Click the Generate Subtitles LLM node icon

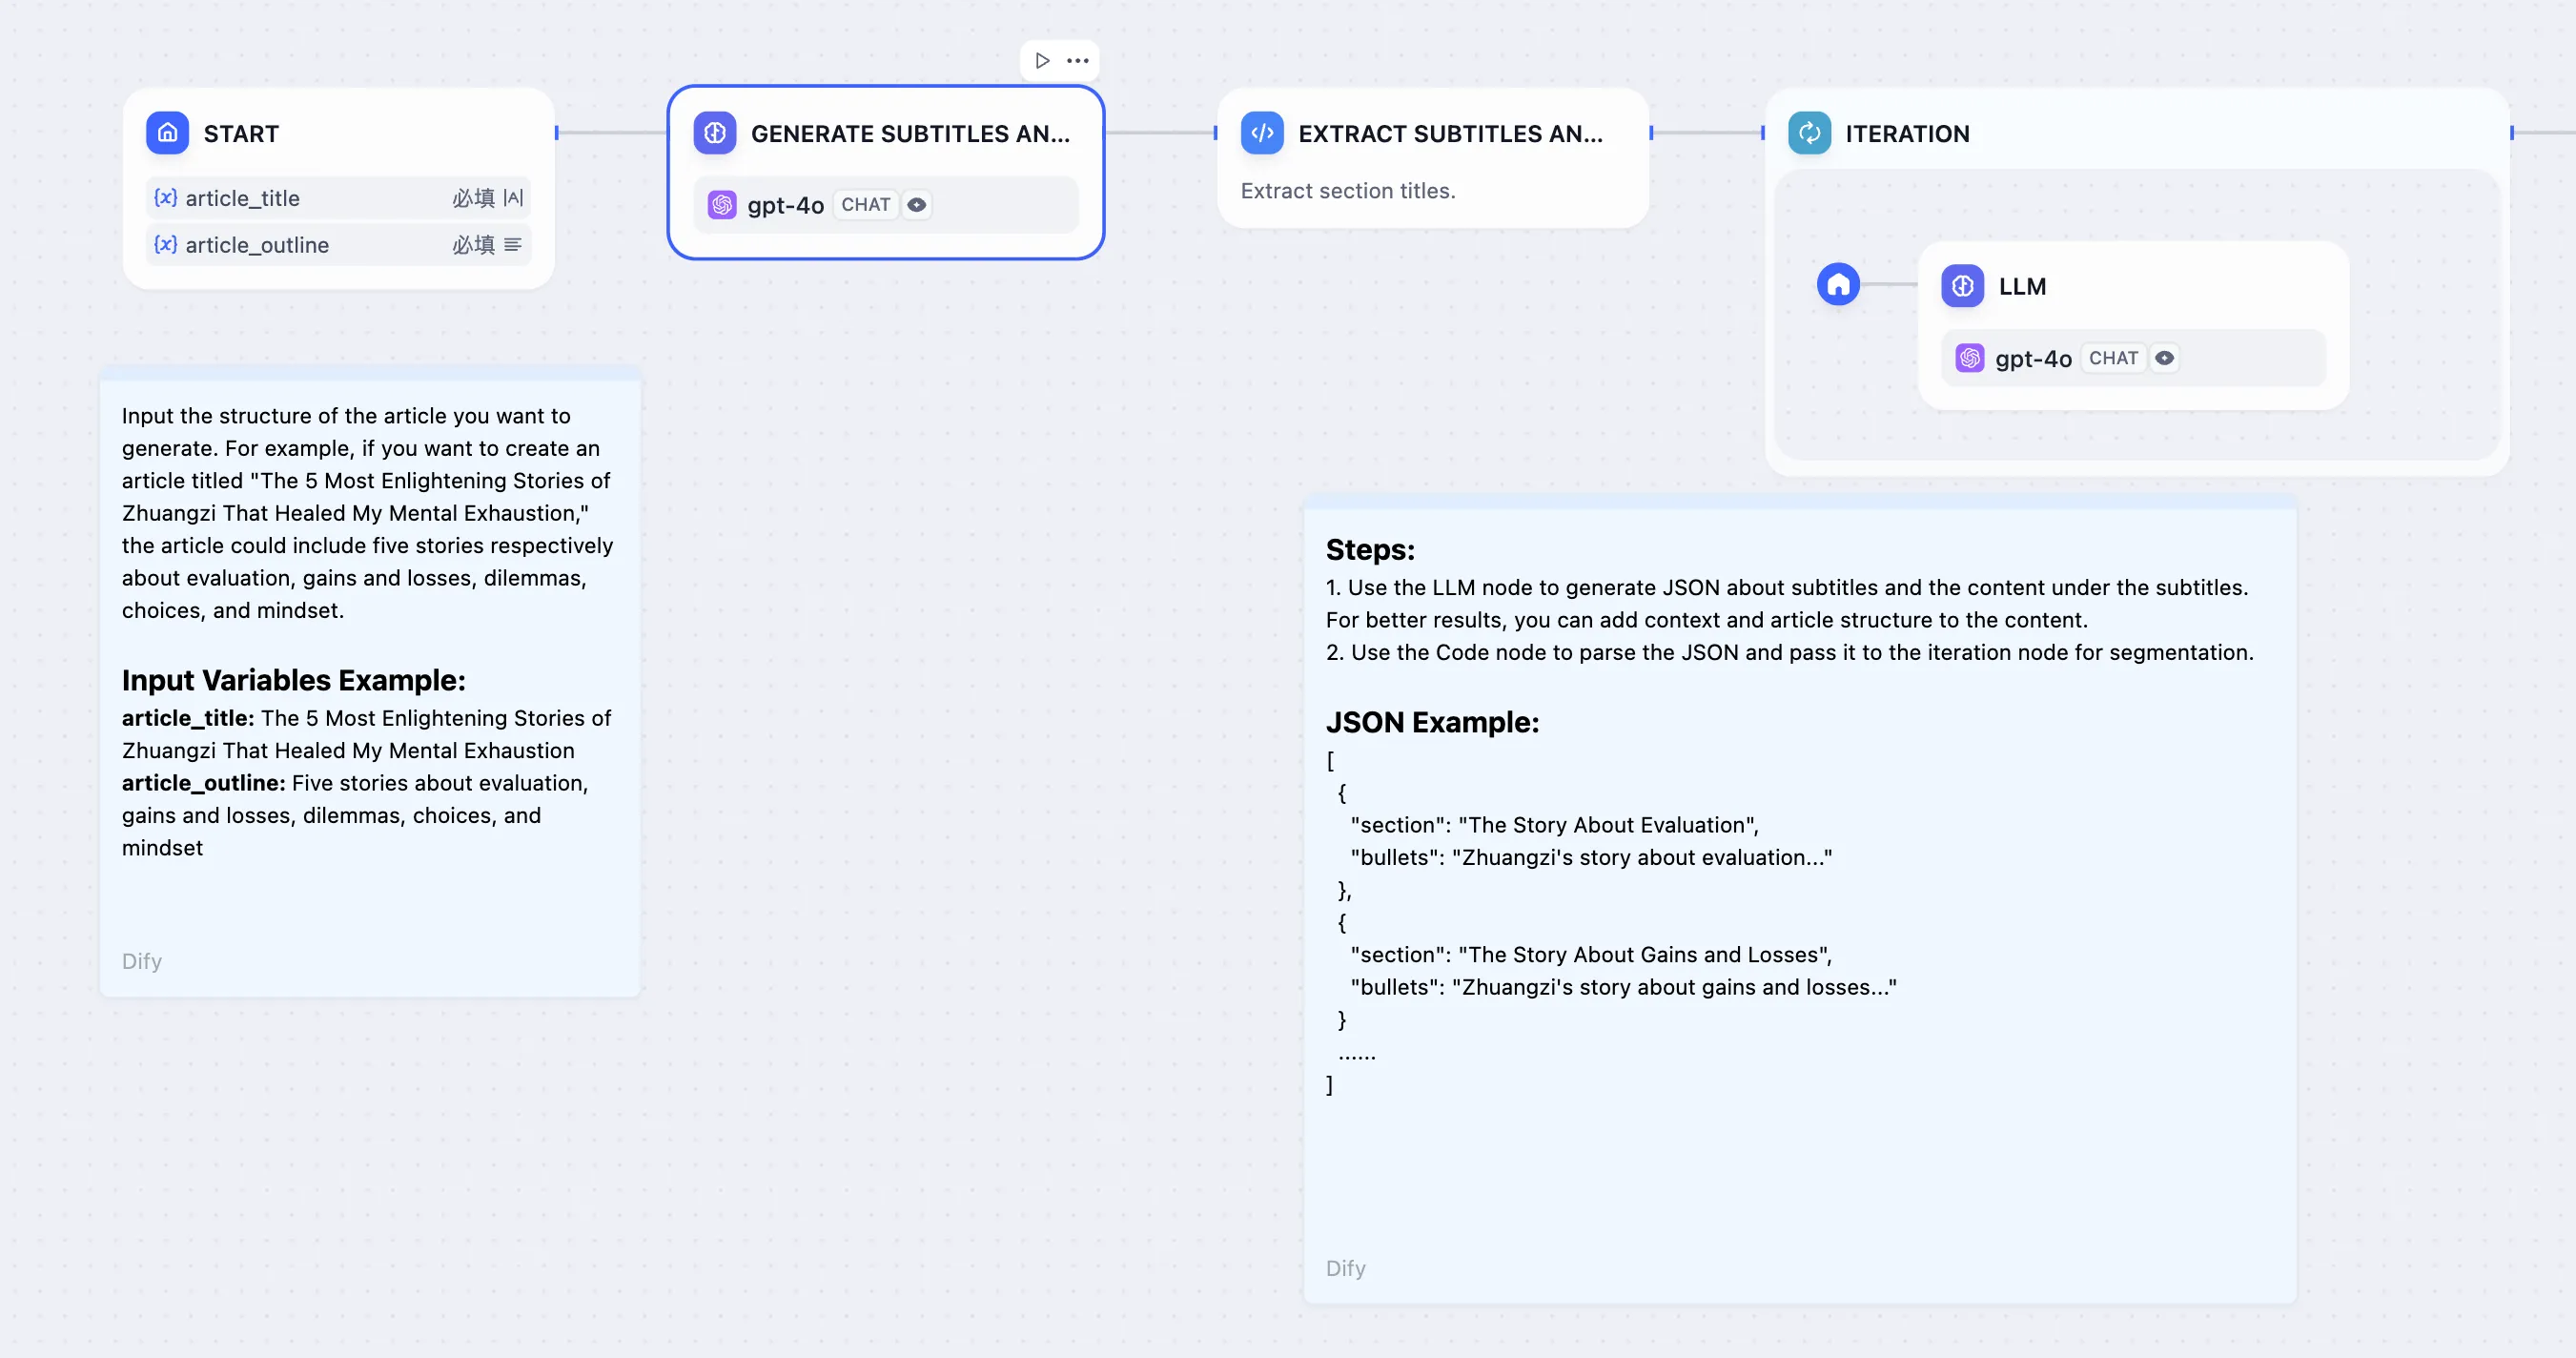714,133
